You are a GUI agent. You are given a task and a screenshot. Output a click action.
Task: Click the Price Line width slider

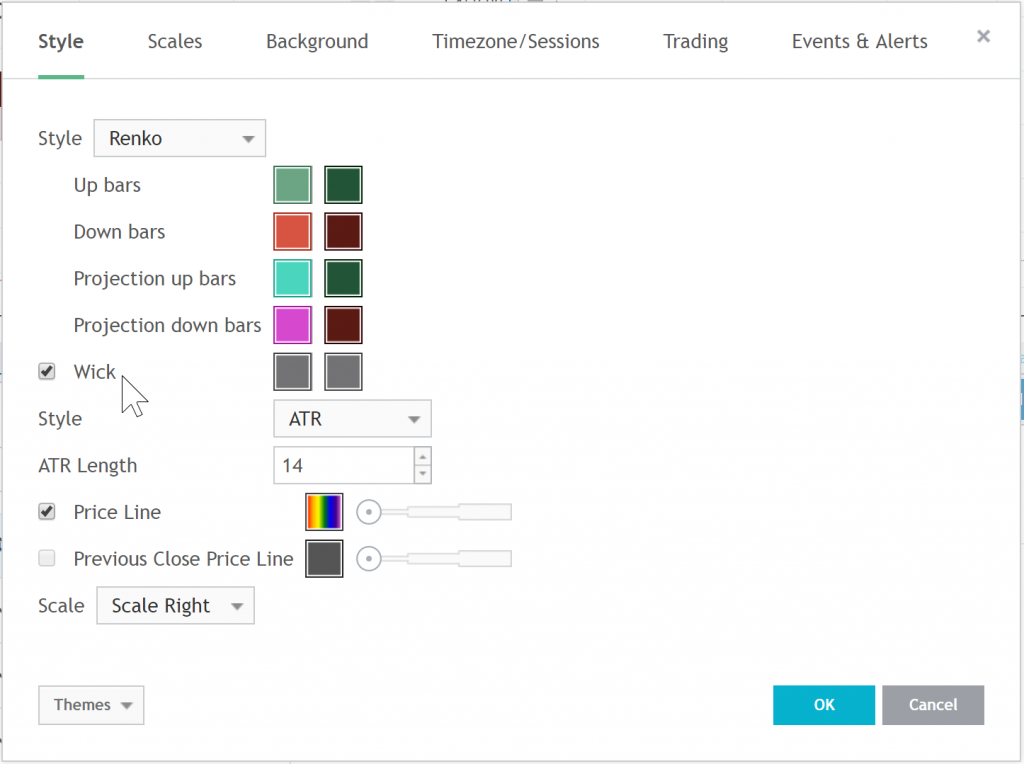coord(435,512)
